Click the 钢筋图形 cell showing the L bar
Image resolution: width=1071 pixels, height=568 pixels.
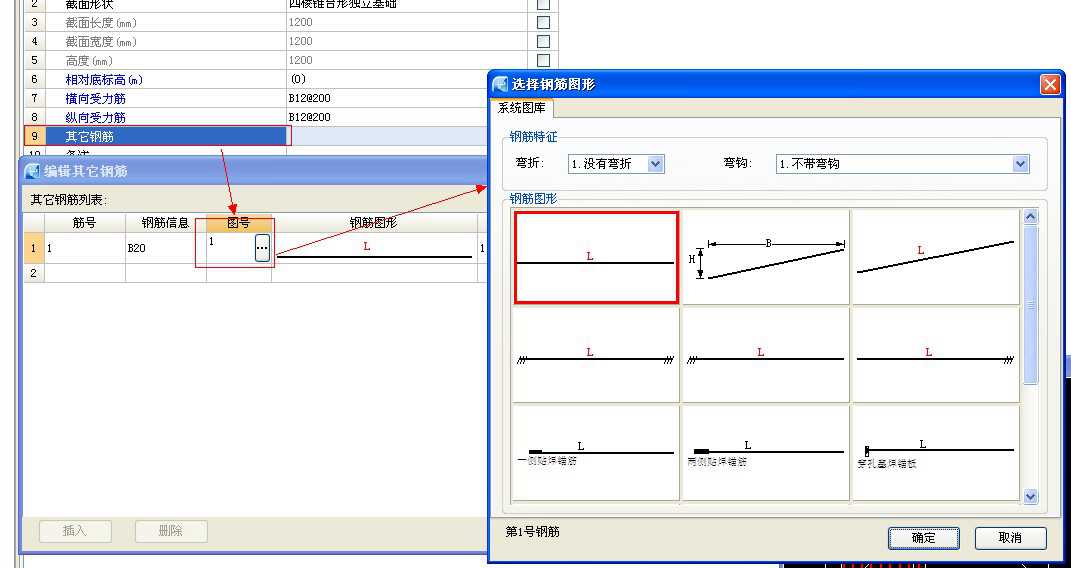pyautogui.click(x=374, y=248)
